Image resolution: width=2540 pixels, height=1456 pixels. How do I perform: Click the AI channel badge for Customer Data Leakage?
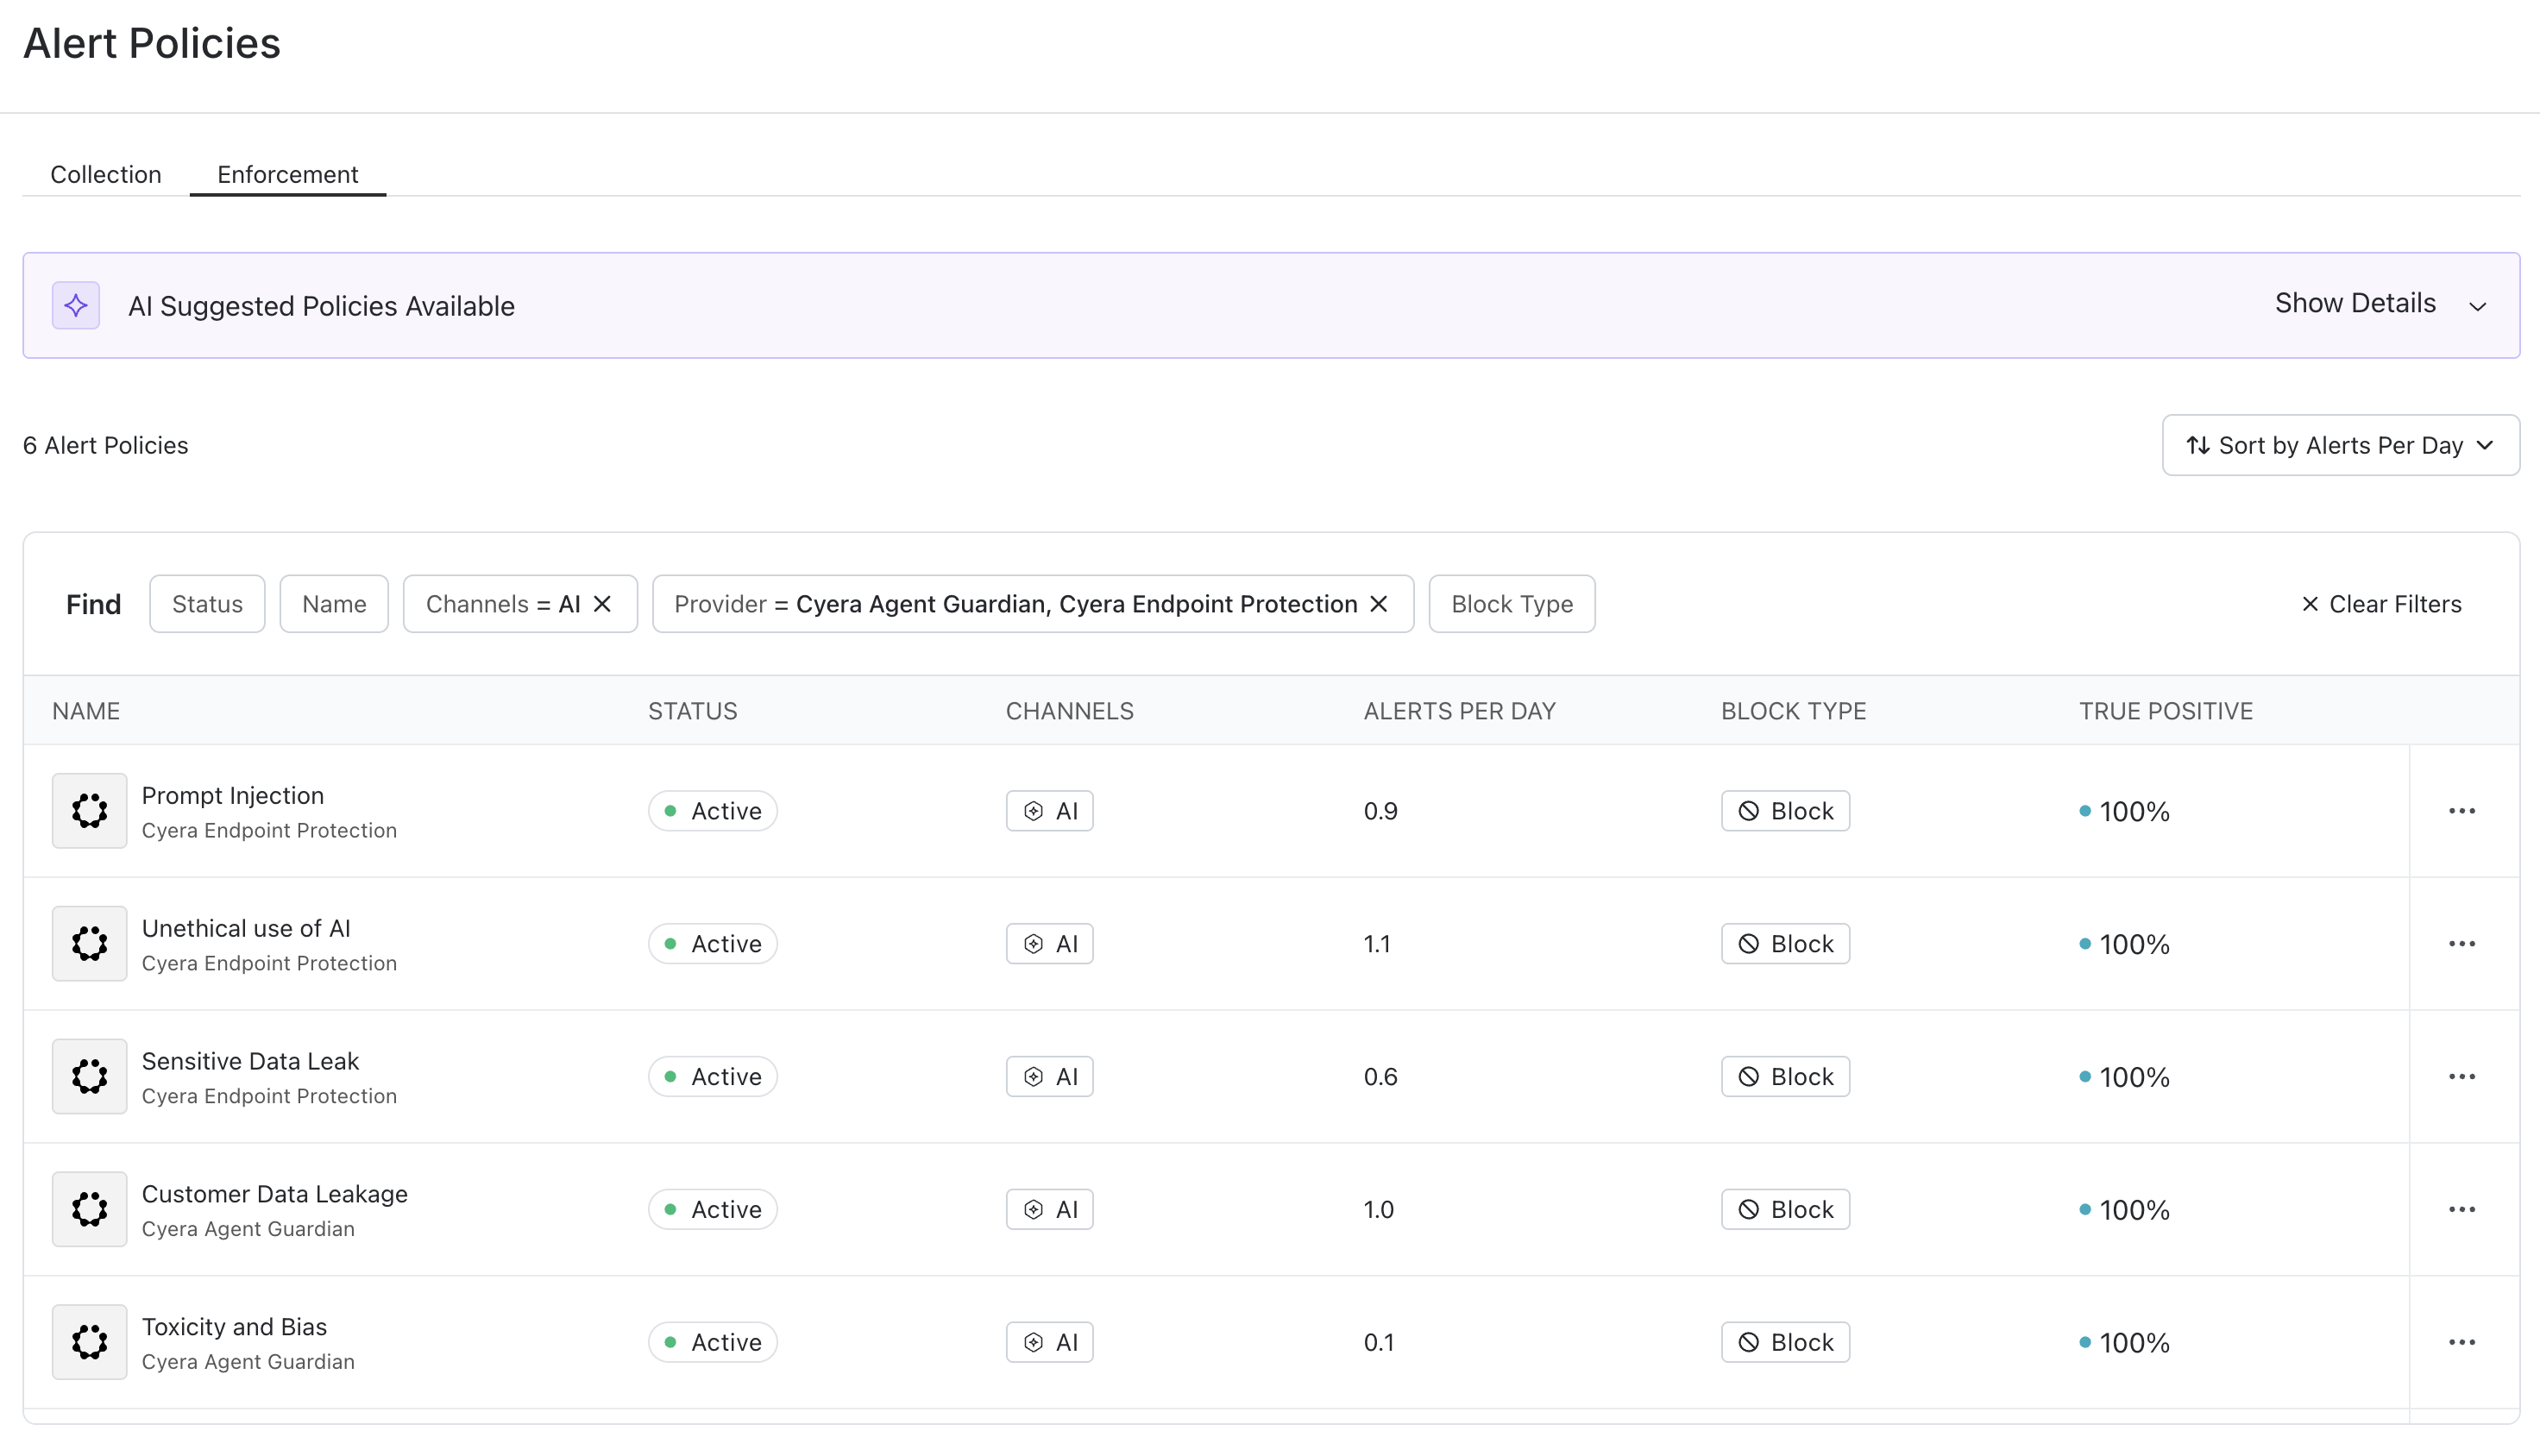(1050, 1210)
